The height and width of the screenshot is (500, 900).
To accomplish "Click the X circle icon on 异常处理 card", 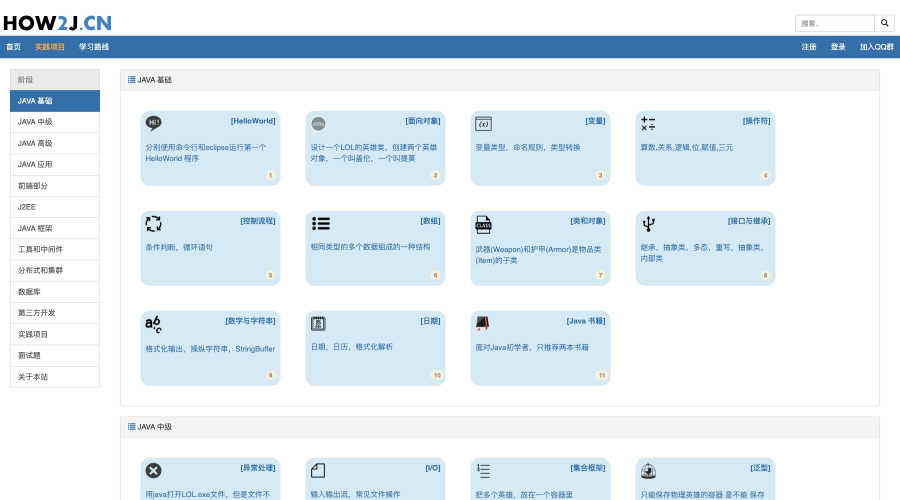I will pyautogui.click(x=153, y=471).
